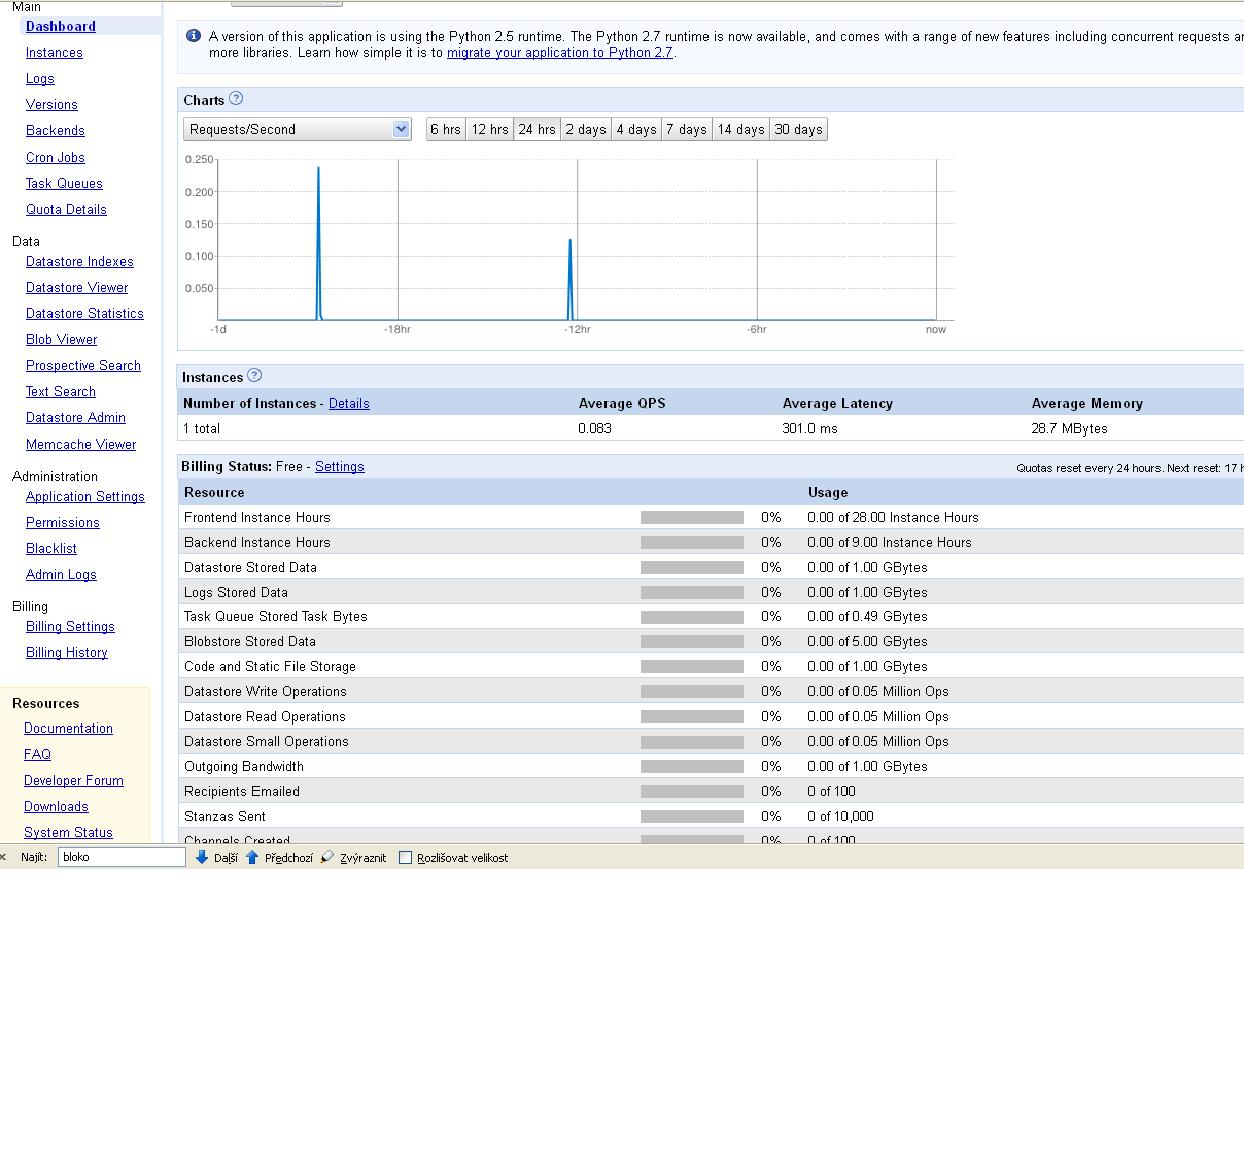1244x1155 pixels.
Task: Select the 30 days chart range
Action: 798,129
